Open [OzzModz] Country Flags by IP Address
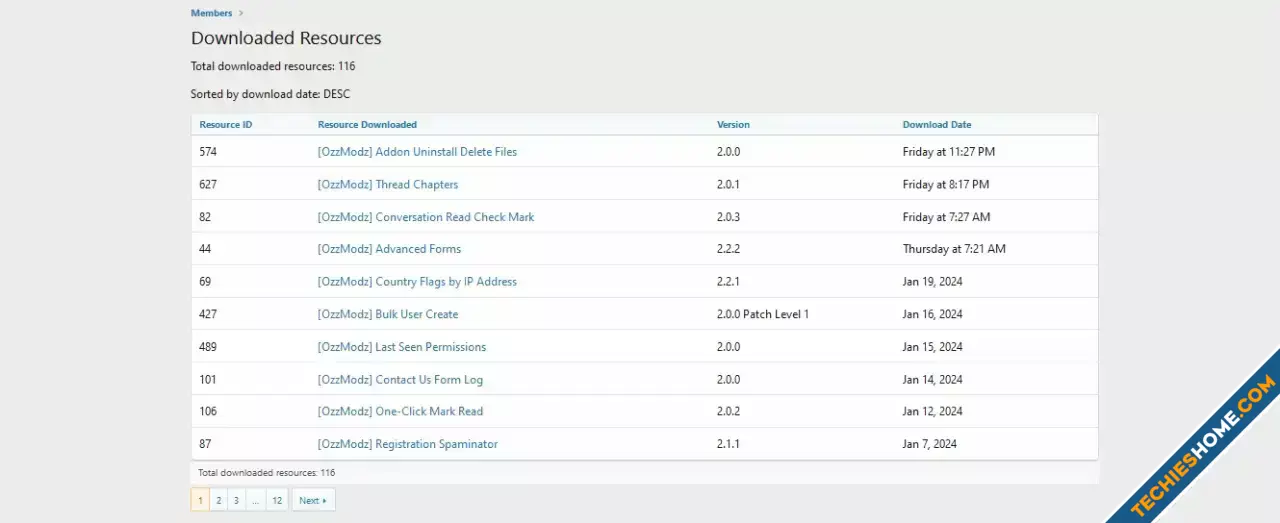Screen dimensions: 1280x523 pos(417,282)
